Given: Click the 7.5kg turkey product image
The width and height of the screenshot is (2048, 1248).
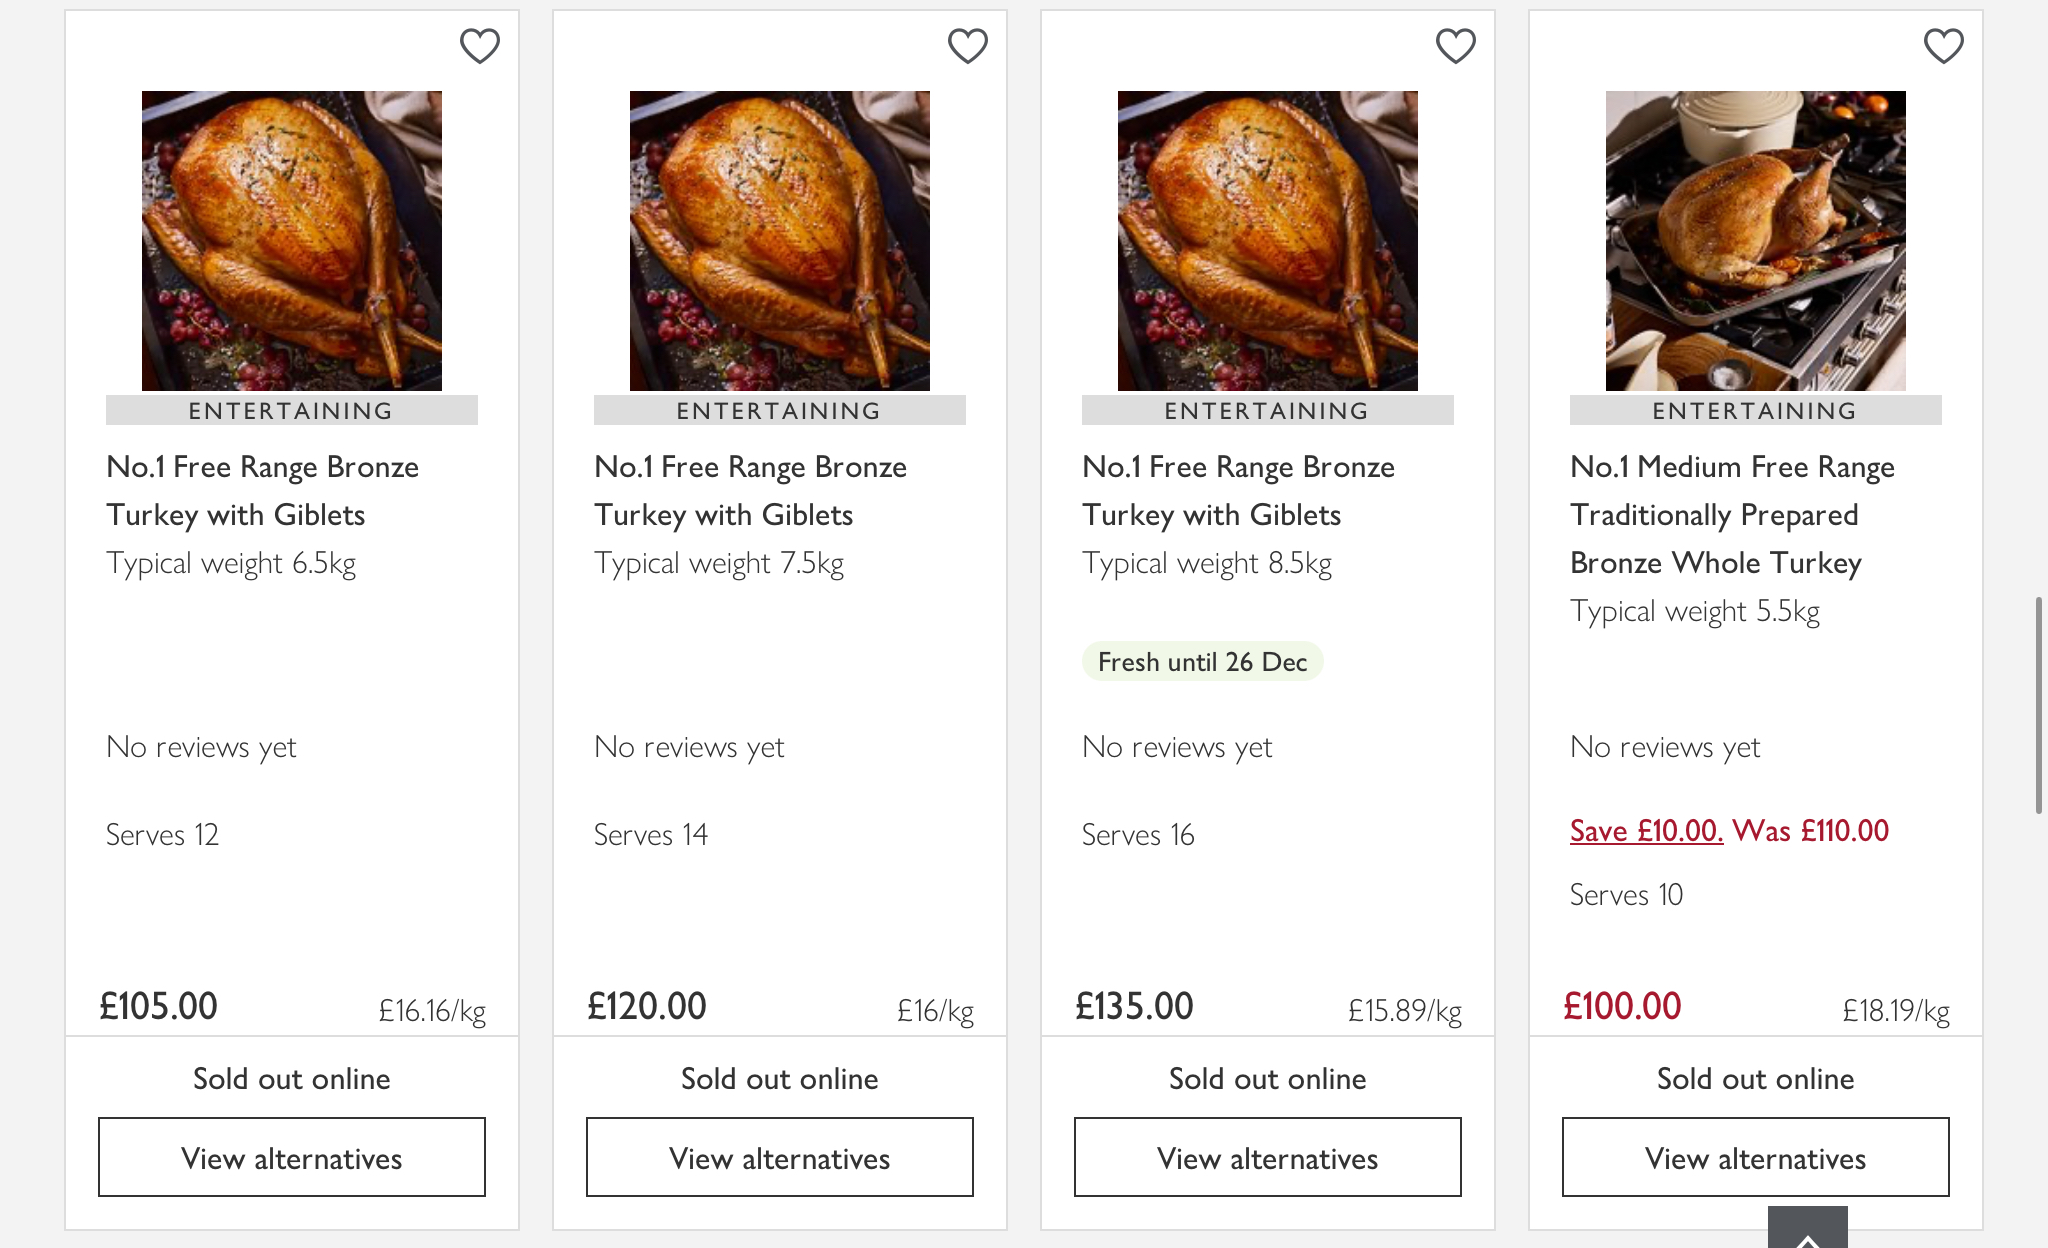Looking at the screenshot, I should coord(780,241).
